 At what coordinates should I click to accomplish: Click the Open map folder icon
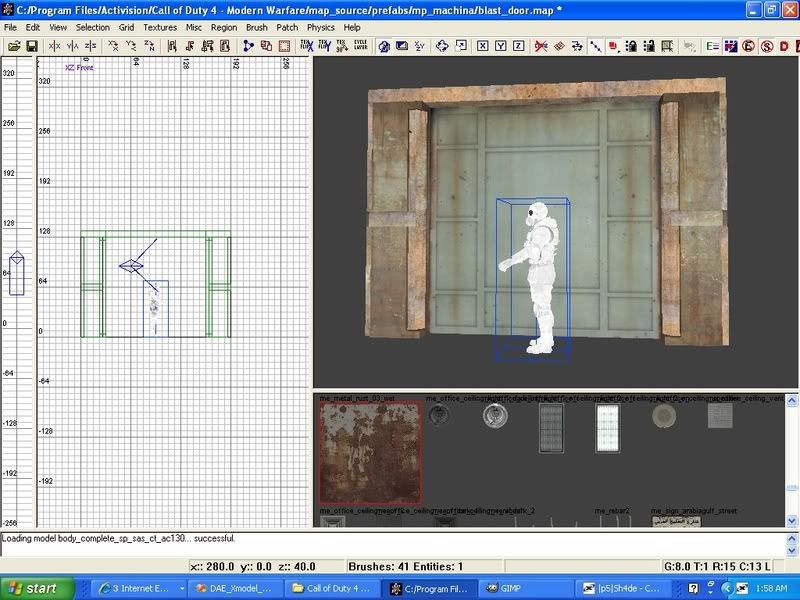[14, 46]
